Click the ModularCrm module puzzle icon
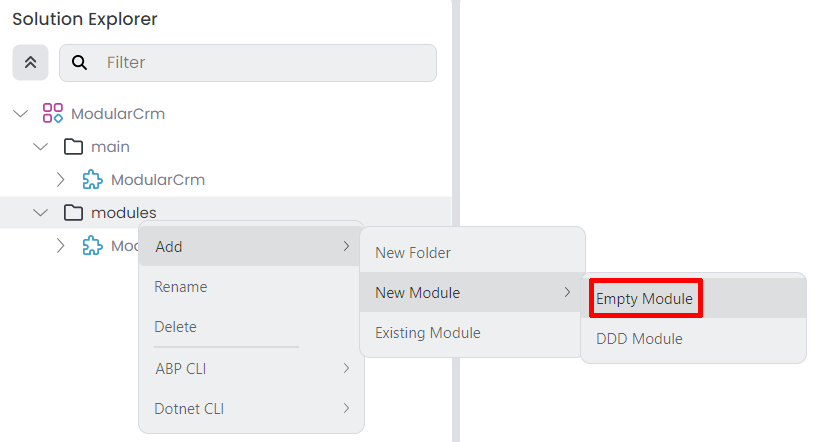Viewport: 819px width, 442px height. tap(93, 180)
